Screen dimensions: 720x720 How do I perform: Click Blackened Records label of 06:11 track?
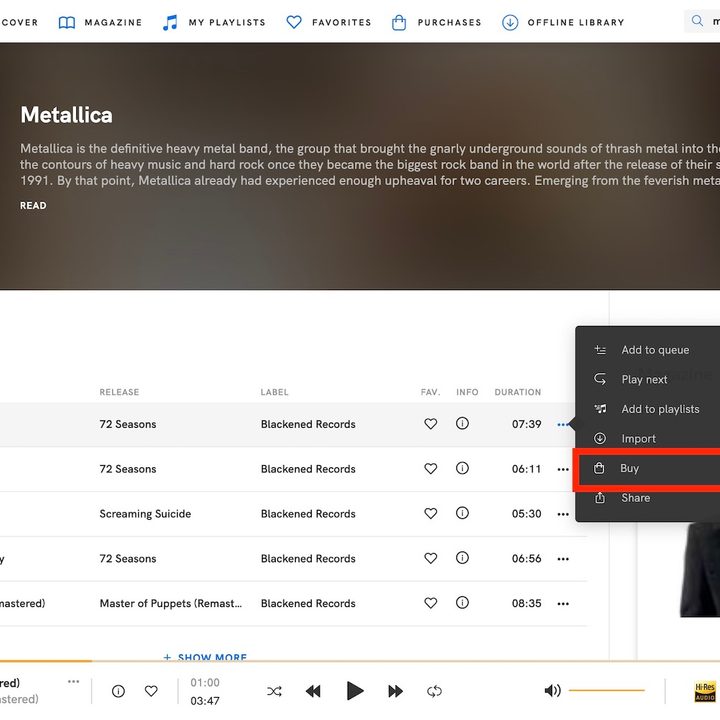[308, 469]
